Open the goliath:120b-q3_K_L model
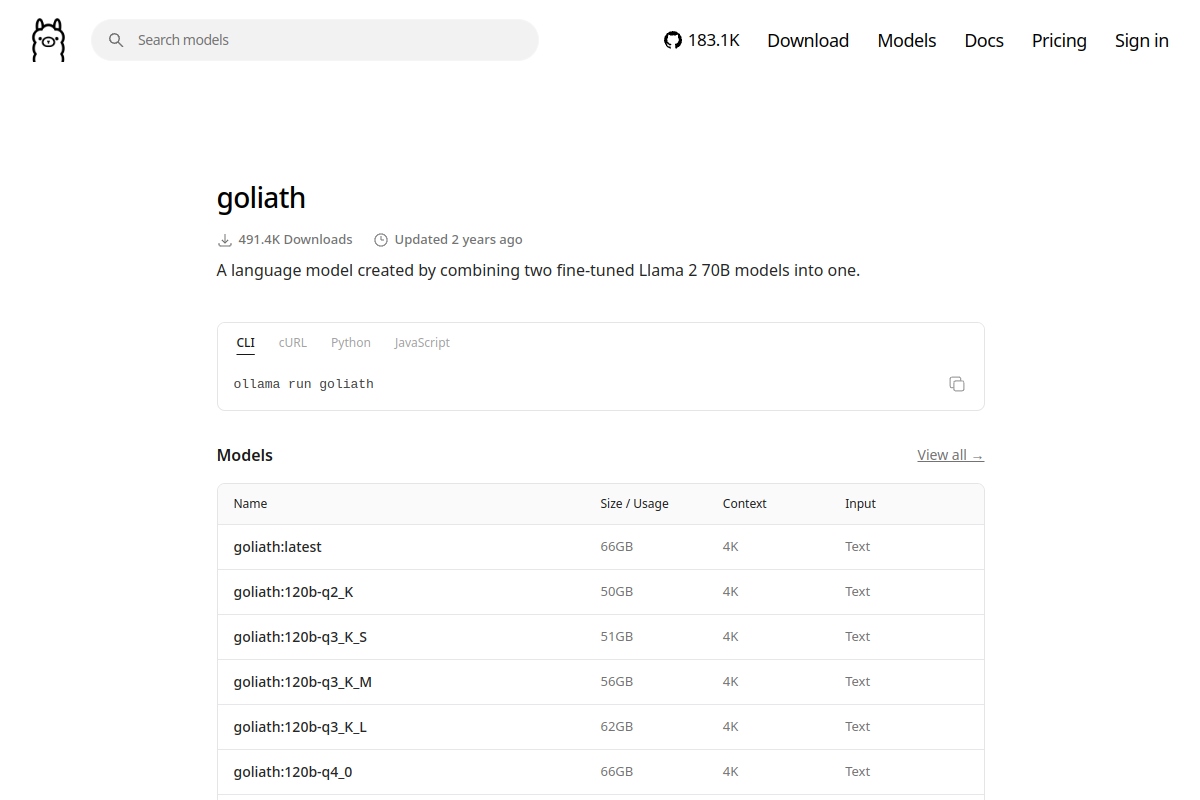 coord(300,727)
